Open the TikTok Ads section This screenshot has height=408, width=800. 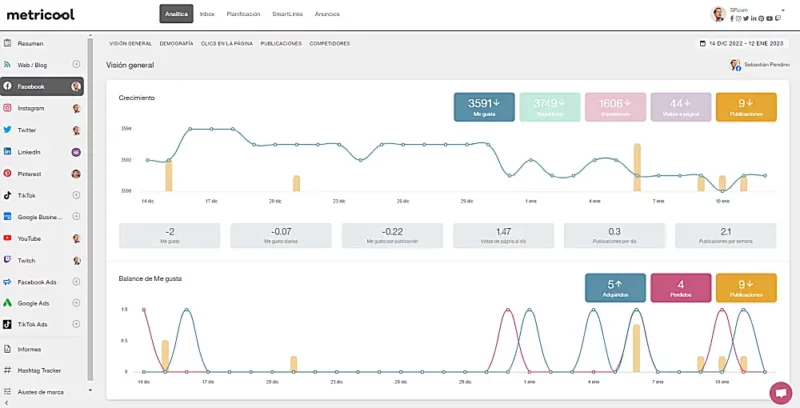(32, 324)
